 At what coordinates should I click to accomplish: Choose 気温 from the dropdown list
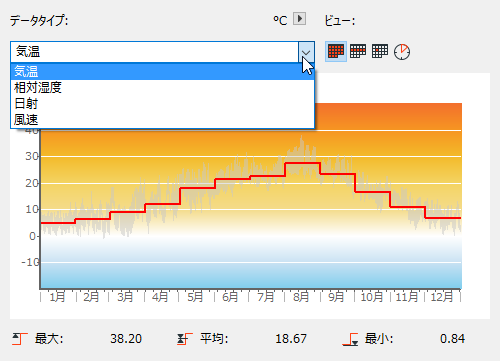click(x=162, y=71)
